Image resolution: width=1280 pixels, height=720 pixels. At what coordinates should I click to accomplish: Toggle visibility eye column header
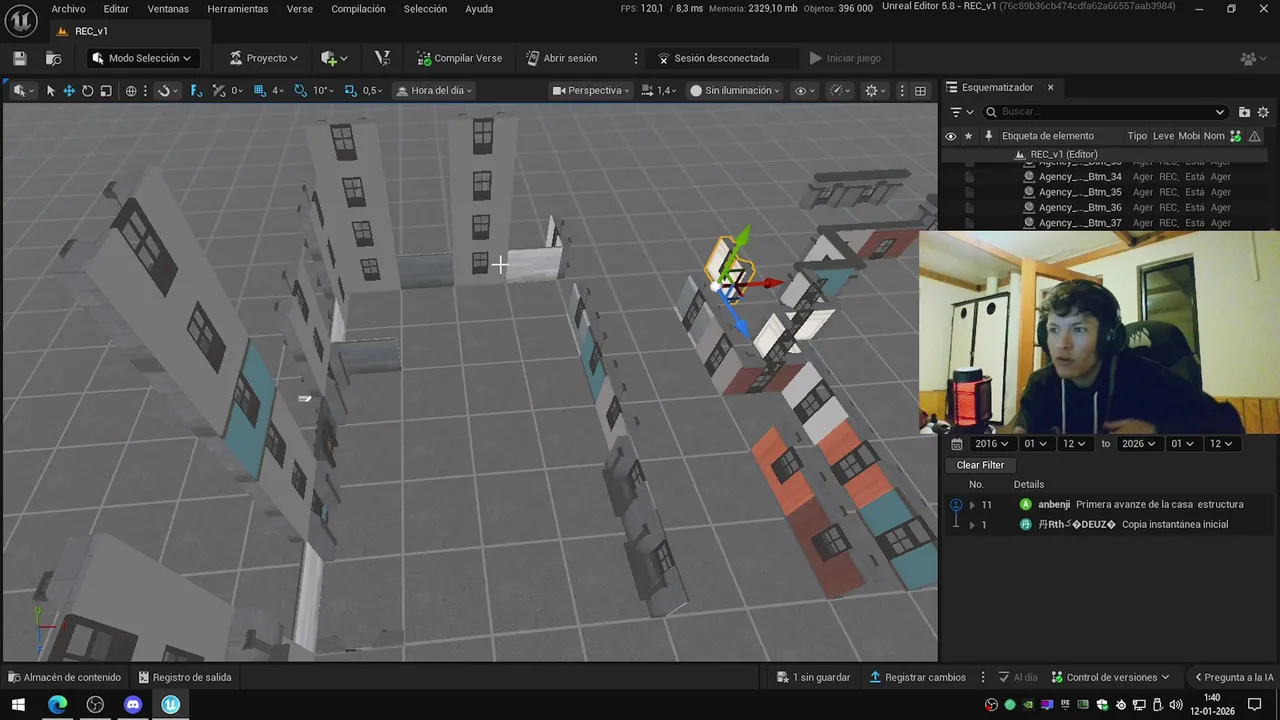pos(950,136)
